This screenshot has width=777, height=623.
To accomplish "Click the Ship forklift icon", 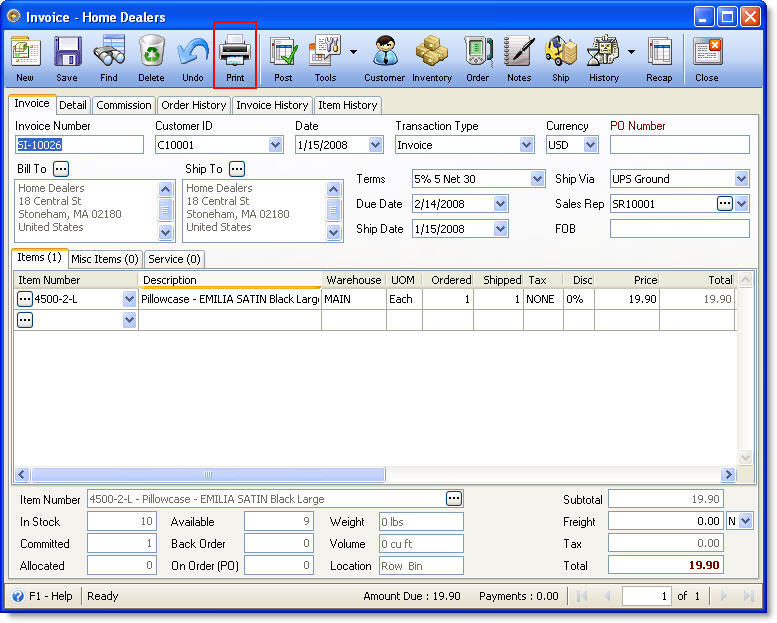I will pos(561,57).
